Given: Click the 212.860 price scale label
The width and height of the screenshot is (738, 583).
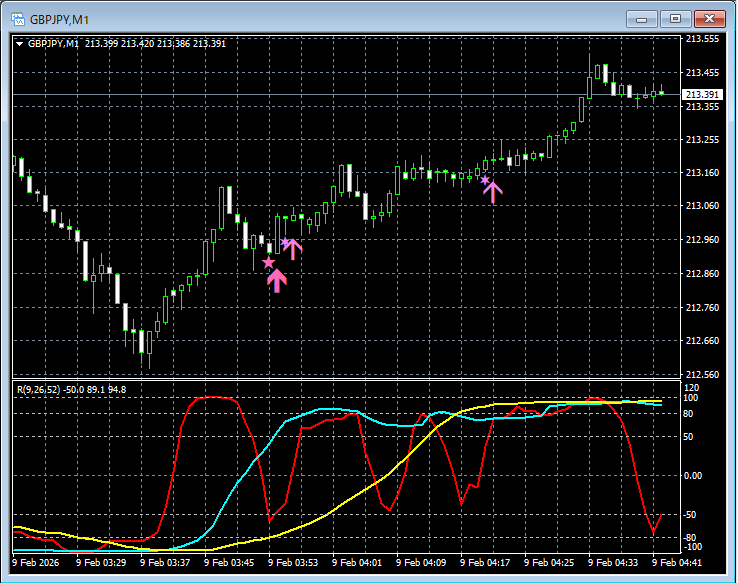Looking at the screenshot, I should (702, 273).
